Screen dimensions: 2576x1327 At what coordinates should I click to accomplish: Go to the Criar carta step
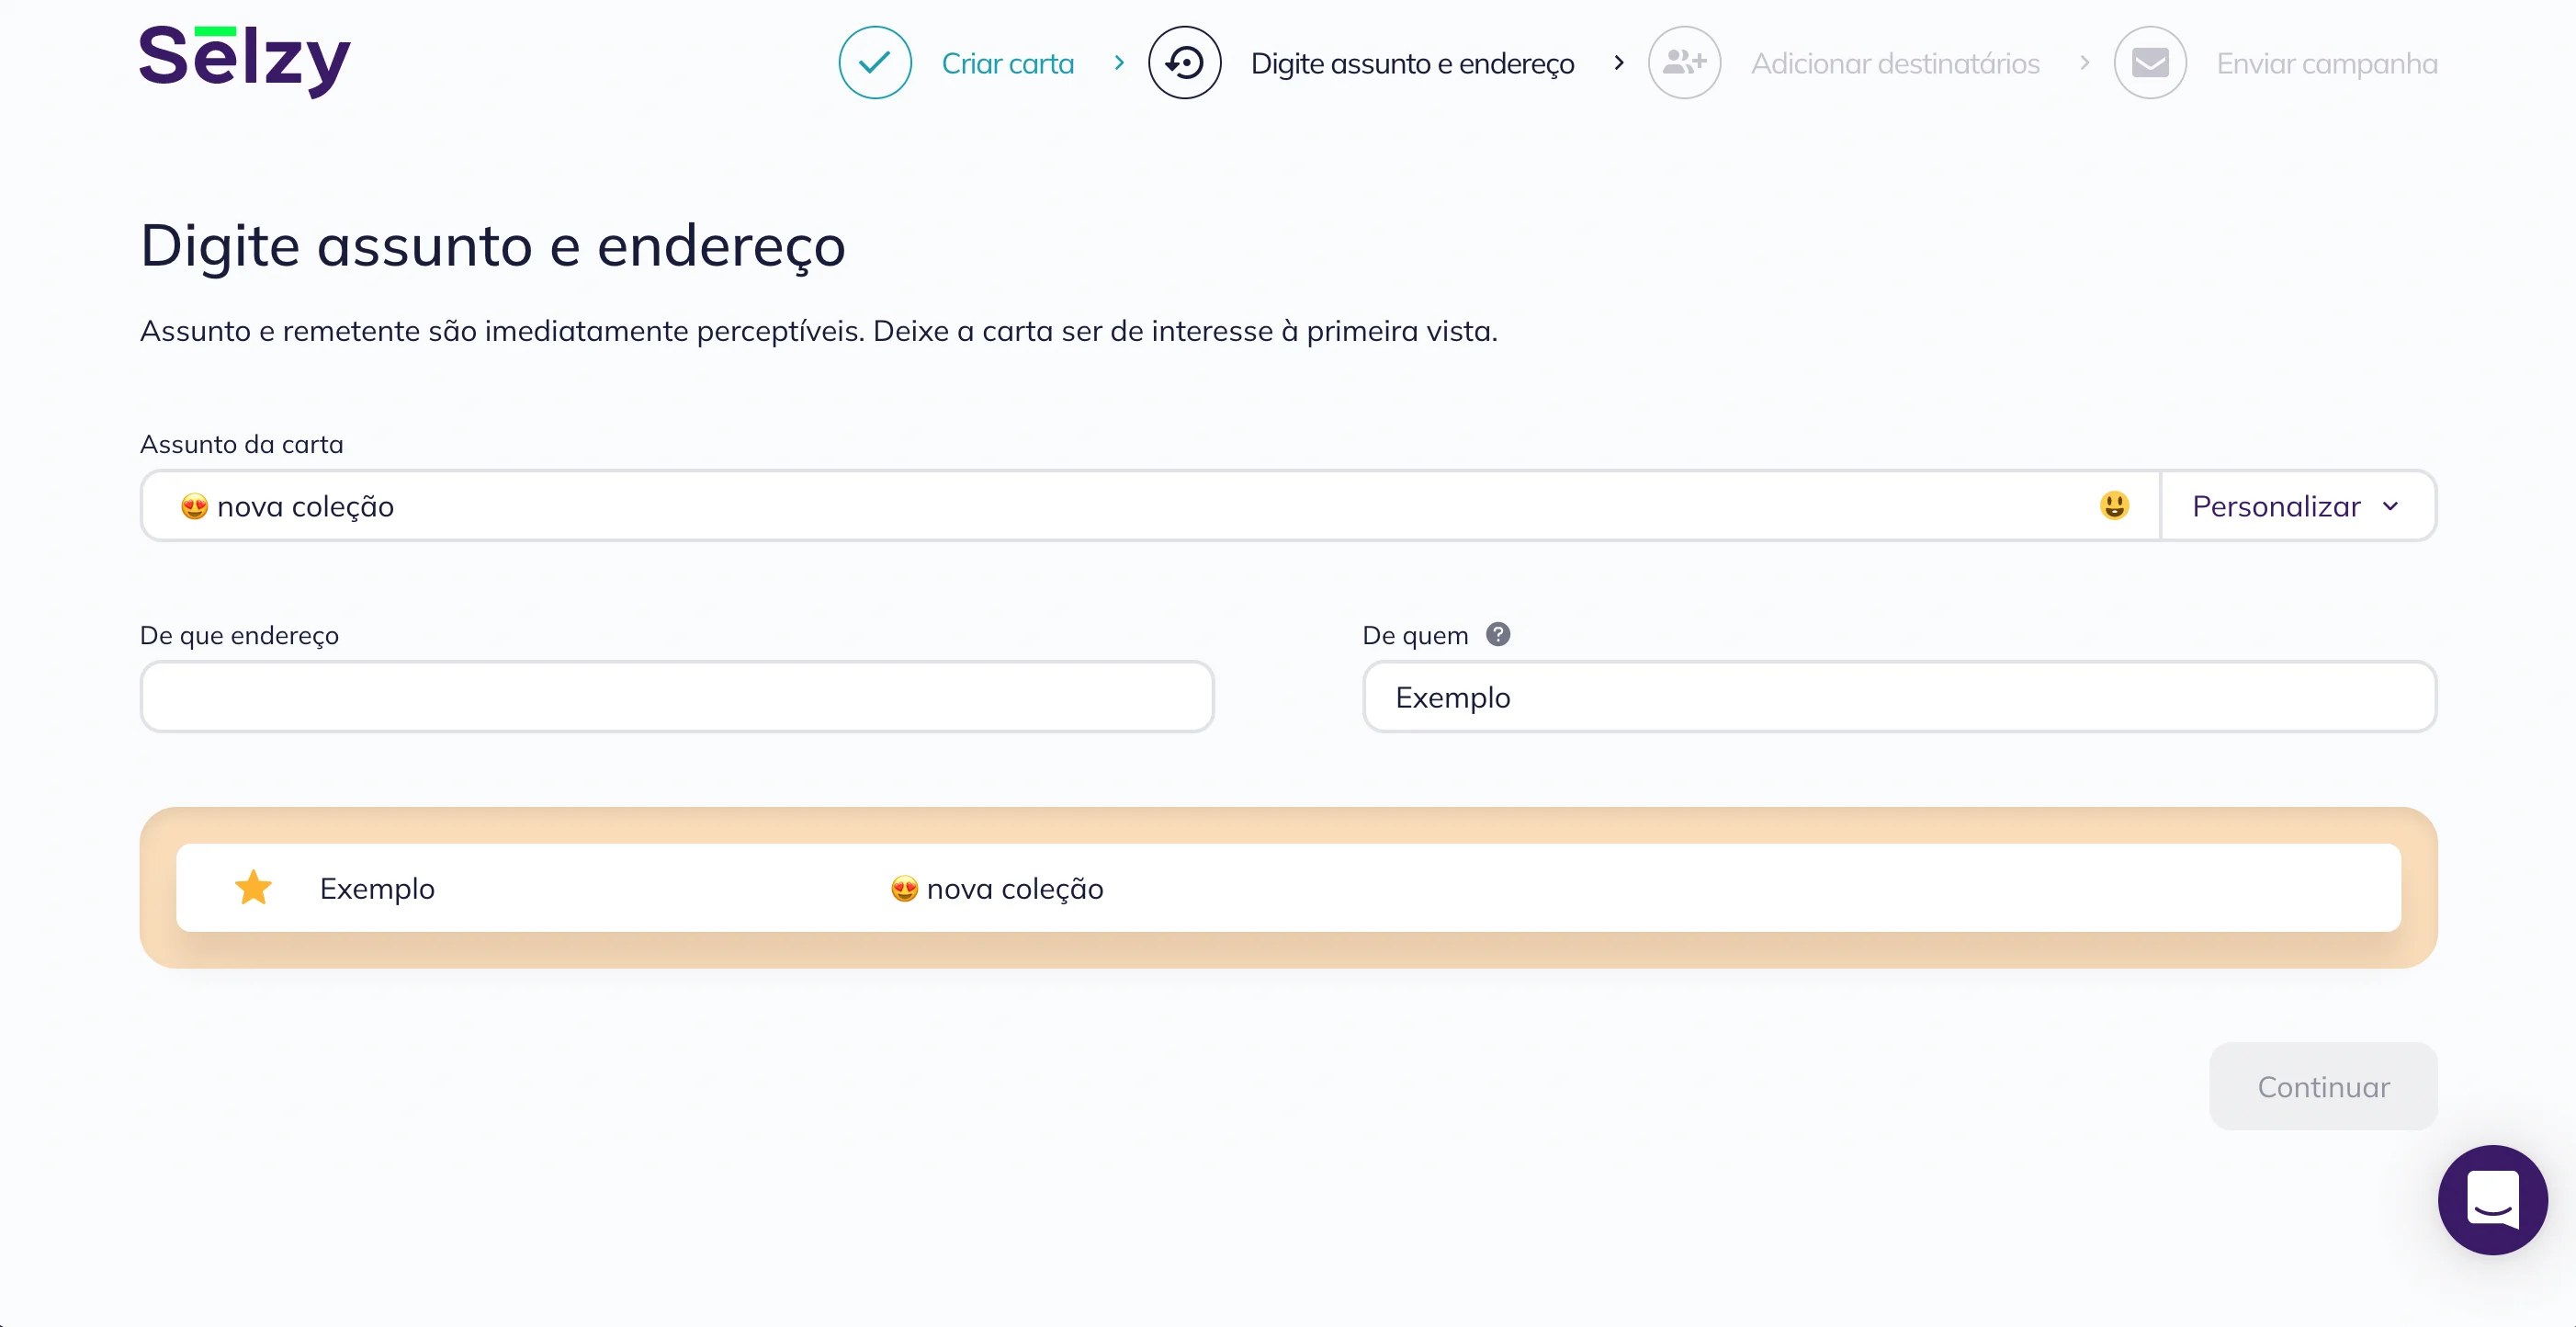[x=1007, y=64]
